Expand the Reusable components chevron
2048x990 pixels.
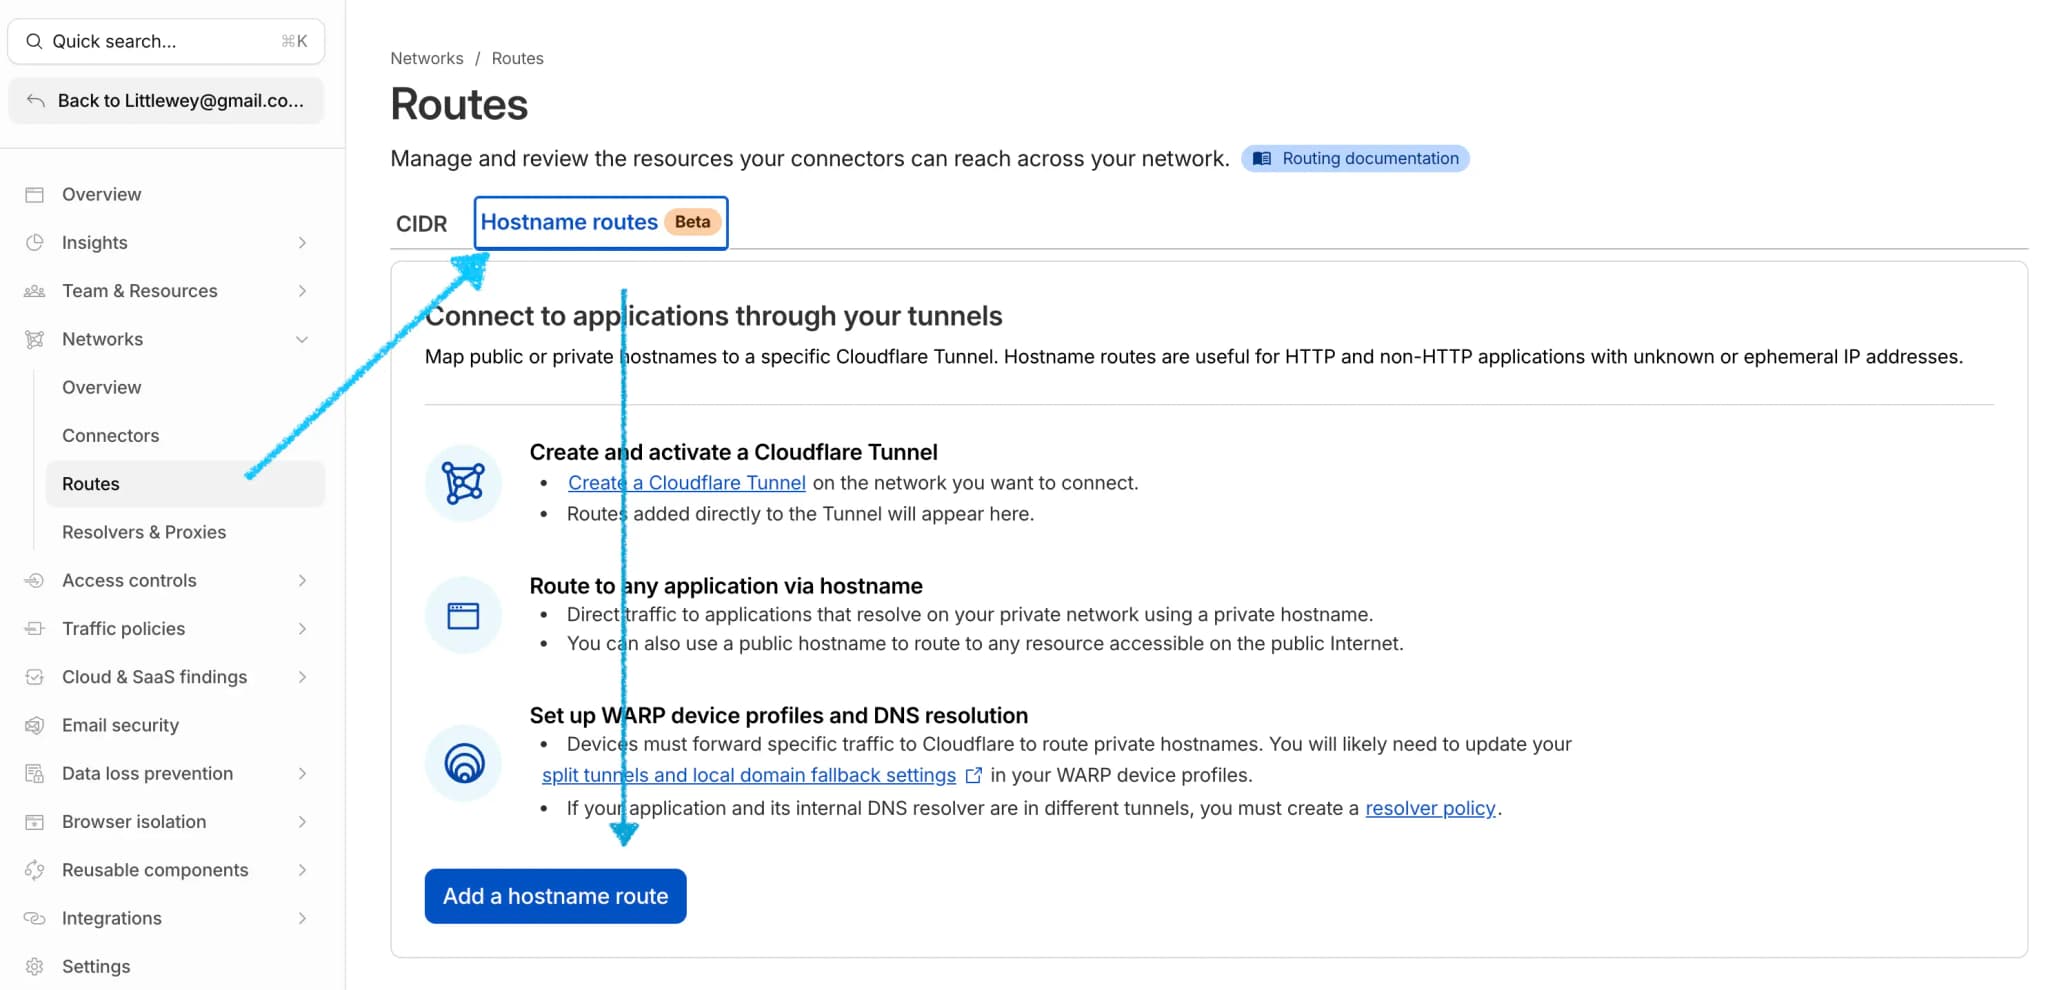pos(302,870)
